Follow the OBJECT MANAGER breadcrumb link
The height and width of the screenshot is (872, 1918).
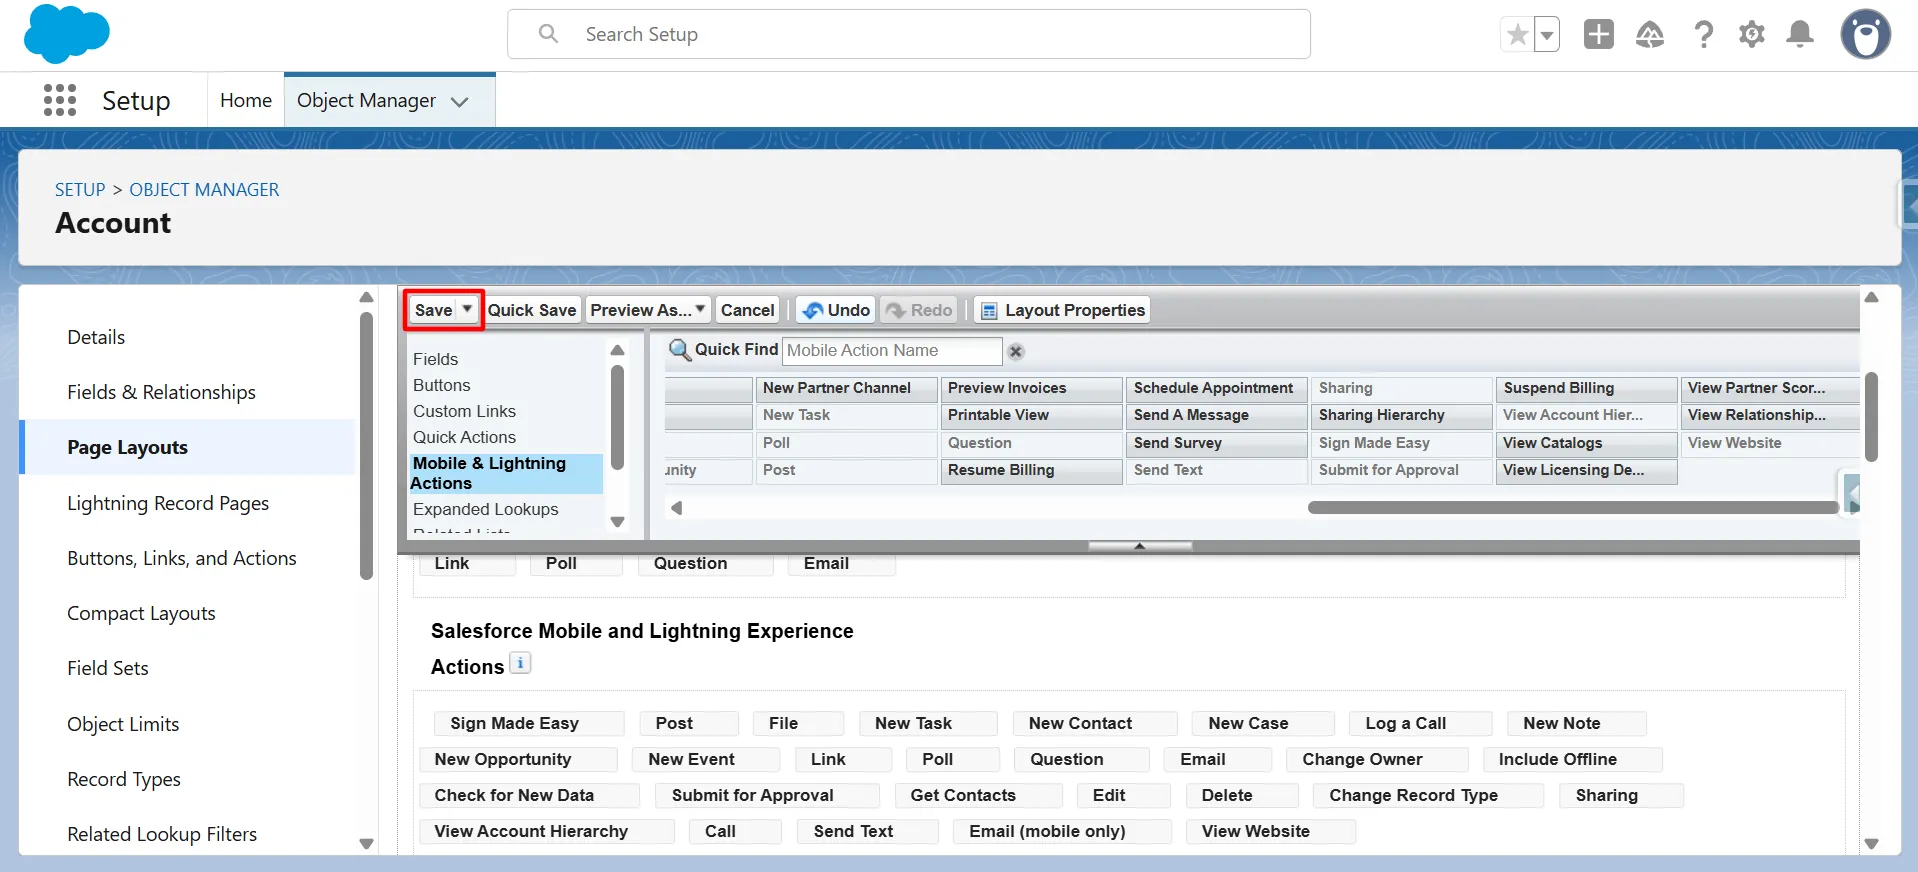click(x=204, y=190)
